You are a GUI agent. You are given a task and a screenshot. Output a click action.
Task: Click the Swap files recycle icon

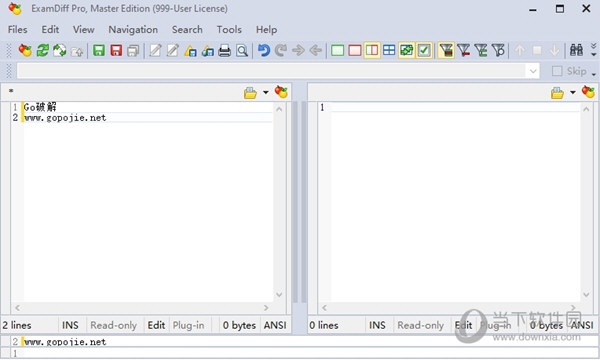pyautogui.click(x=60, y=50)
